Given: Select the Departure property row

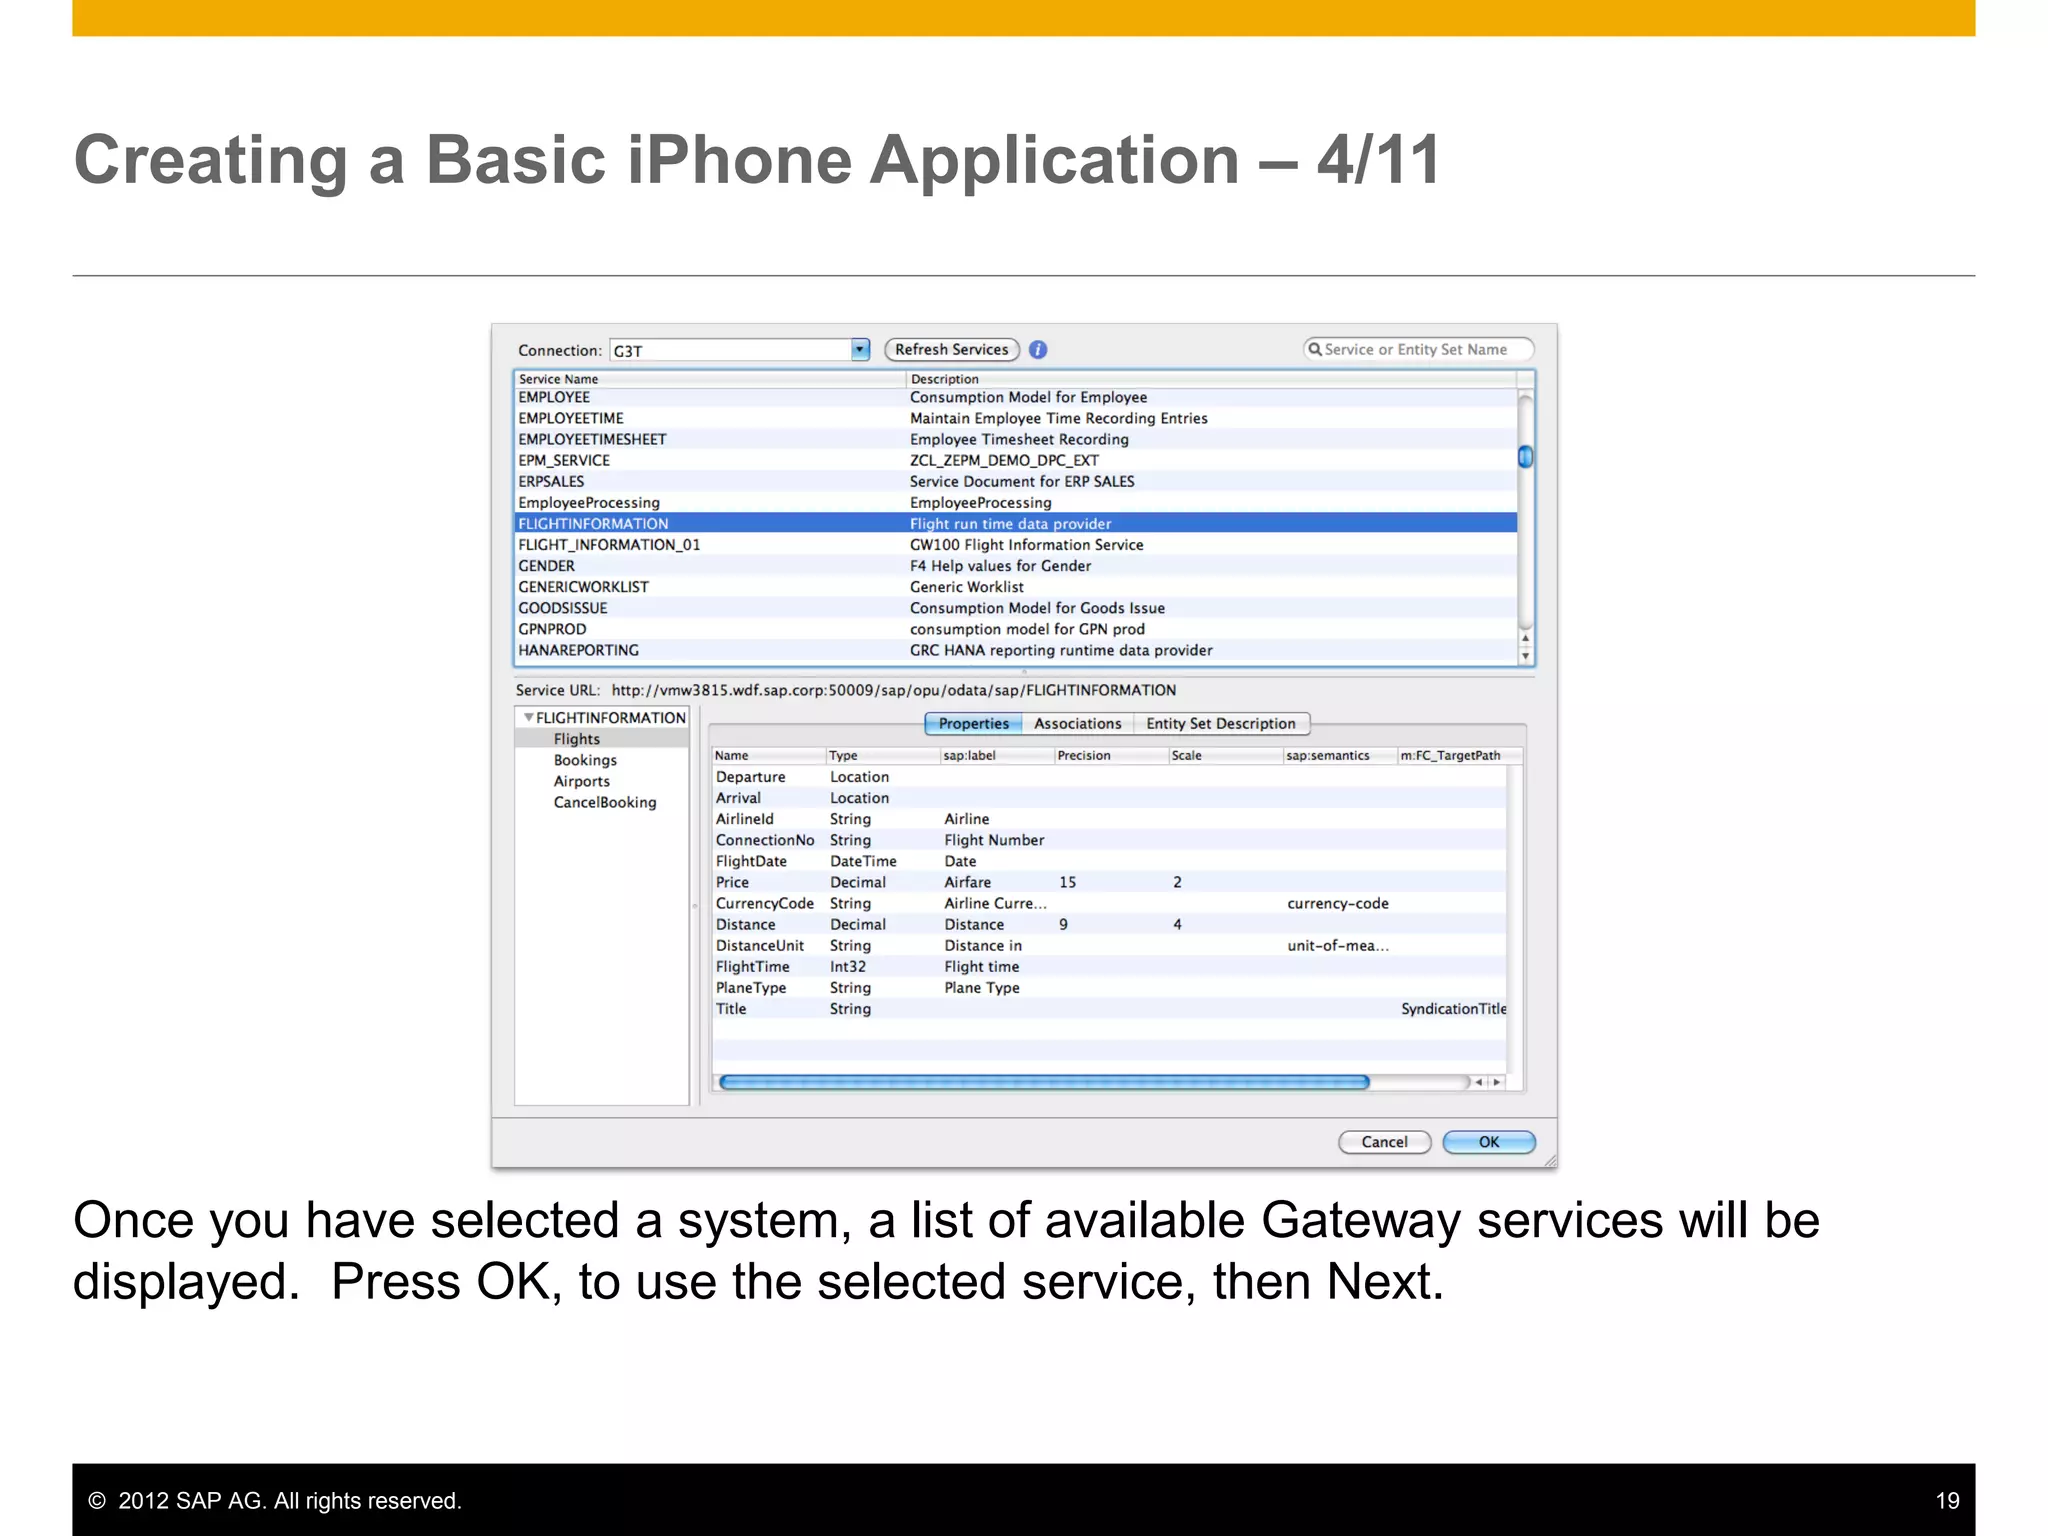Looking at the screenshot, I should pyautogui.click(x=1109, y=777).
